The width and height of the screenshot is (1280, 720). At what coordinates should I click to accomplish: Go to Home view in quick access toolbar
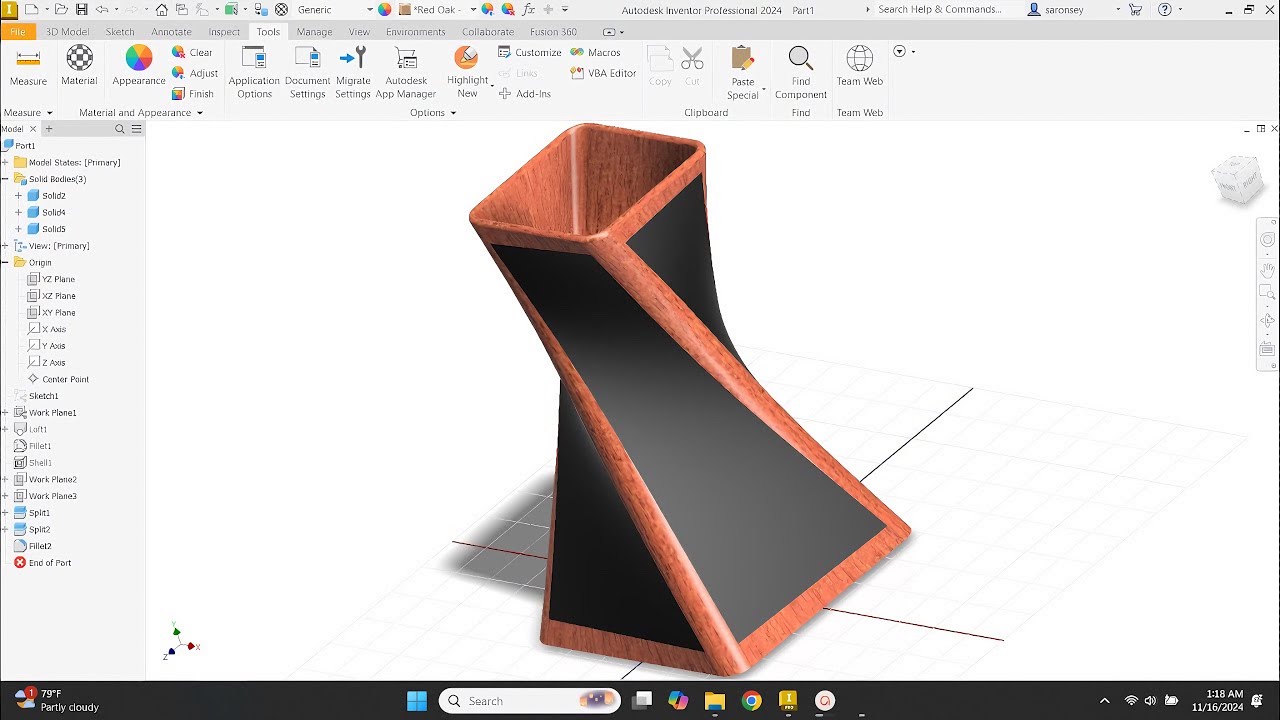point(162,10)
